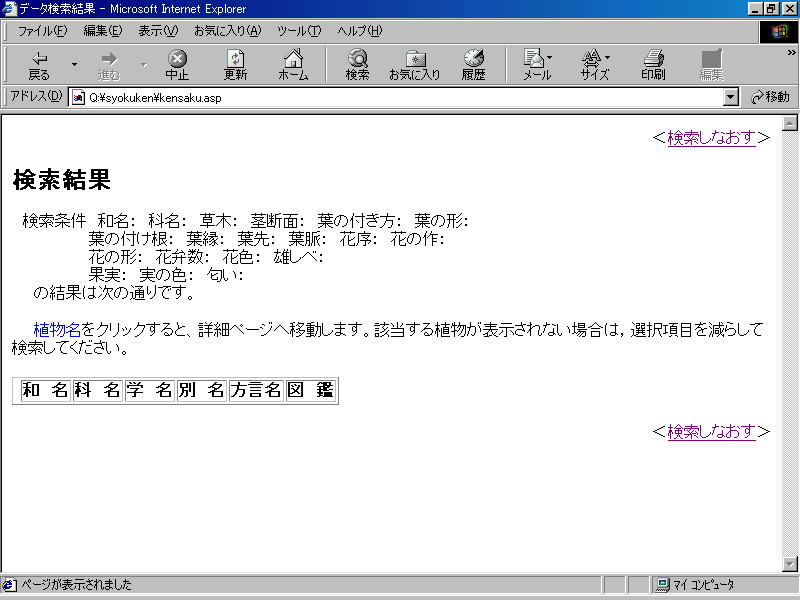Click the Windows logo throbber icon
The width and height of the screenshot is (800, 600).
(779, 32)
